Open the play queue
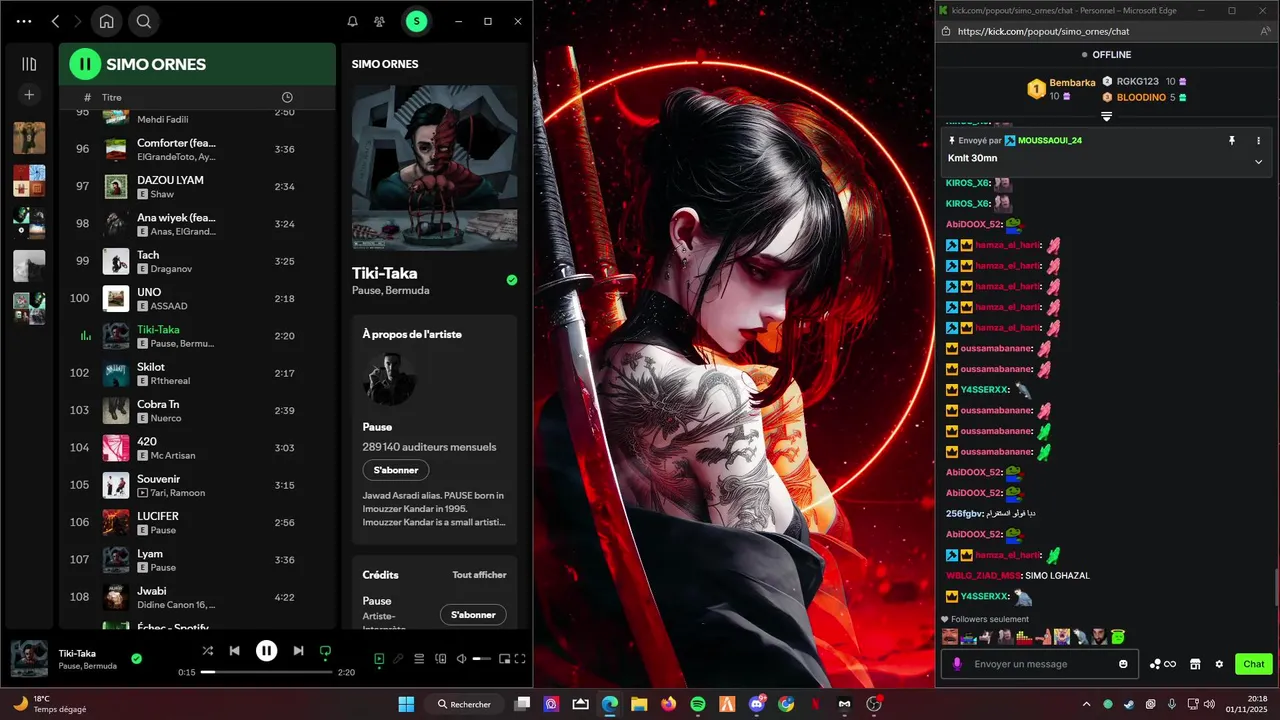The height and width of the screenshot is (720, 1280). click(x=419, y=658)
